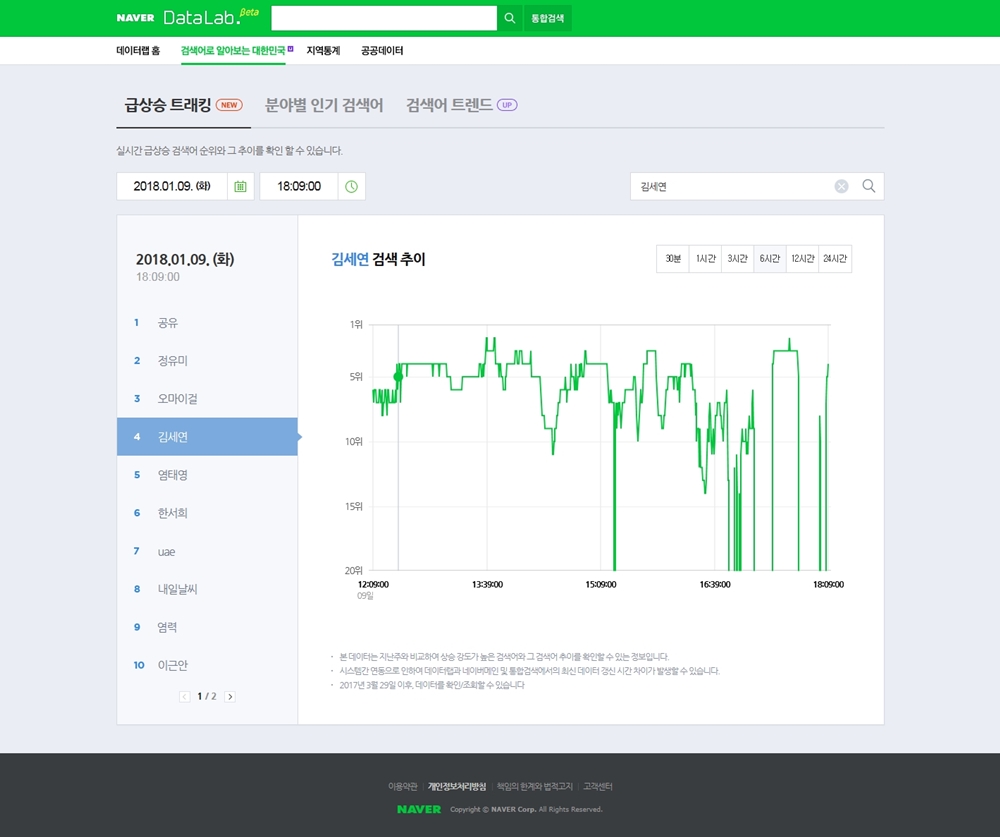Go to previous page of rankings
This screenshot has height=837, width=1000.
pos(184,697)
